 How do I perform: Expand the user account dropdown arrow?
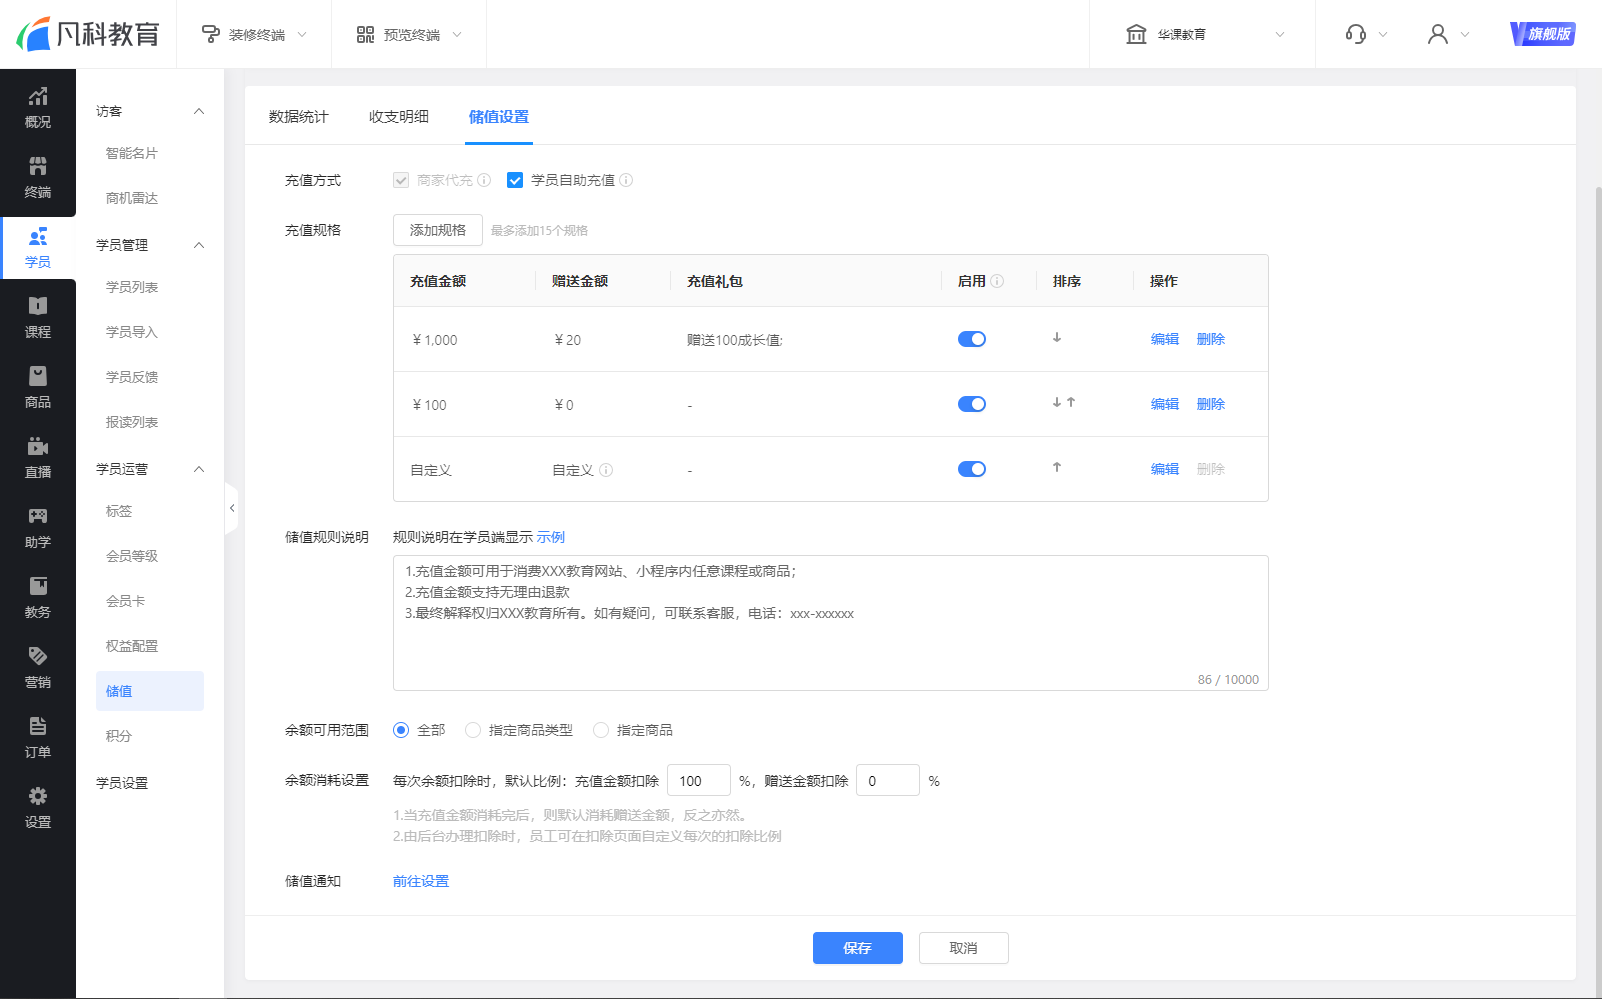point(1465,34)
